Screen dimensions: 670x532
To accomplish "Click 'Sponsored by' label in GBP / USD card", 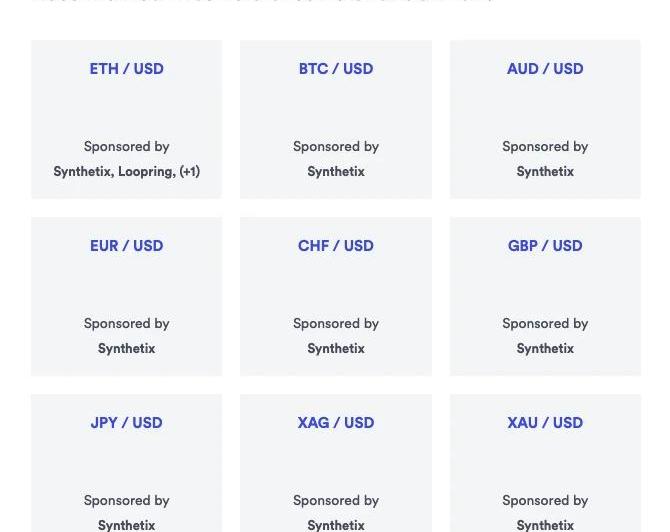I will (x=545, y=324).
